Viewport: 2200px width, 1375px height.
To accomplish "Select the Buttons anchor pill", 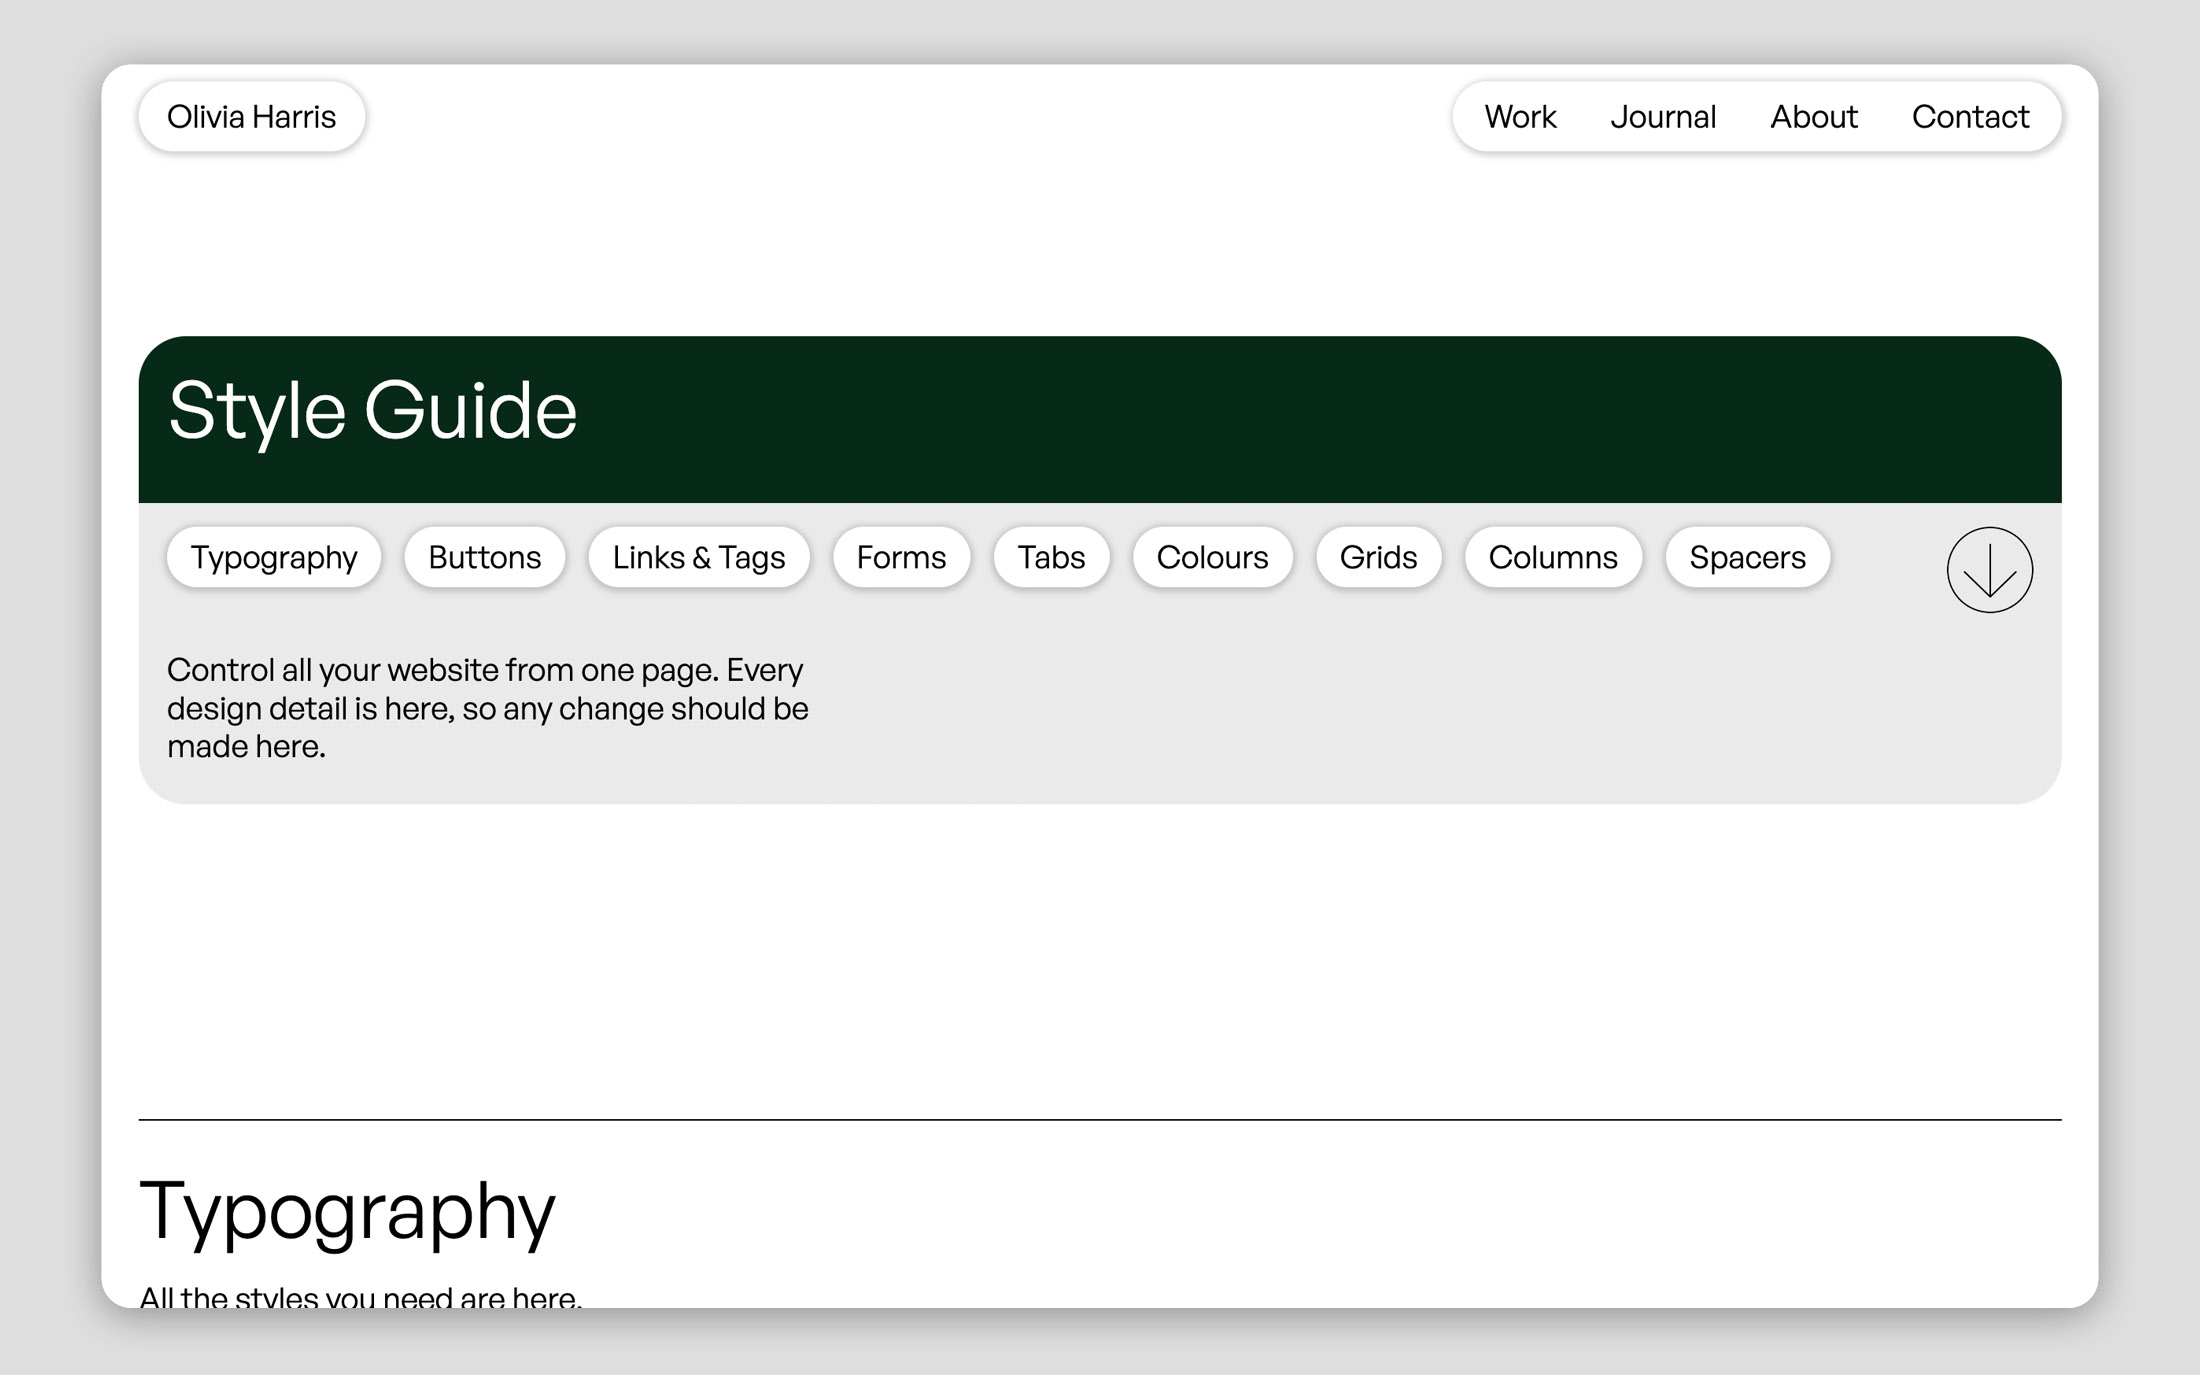I will coord(484,557).
